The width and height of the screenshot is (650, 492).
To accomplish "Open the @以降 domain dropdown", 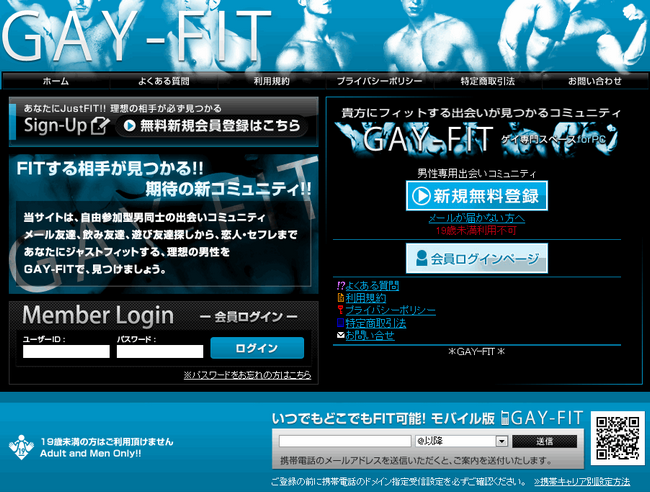I will point(461,441).
